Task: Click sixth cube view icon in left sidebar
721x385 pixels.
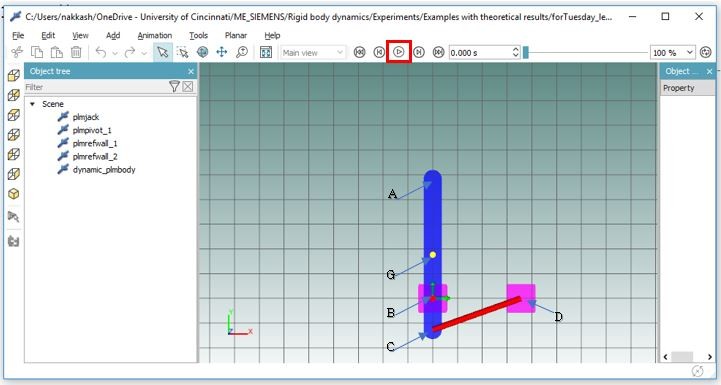Action: click(x=14, y=174)
